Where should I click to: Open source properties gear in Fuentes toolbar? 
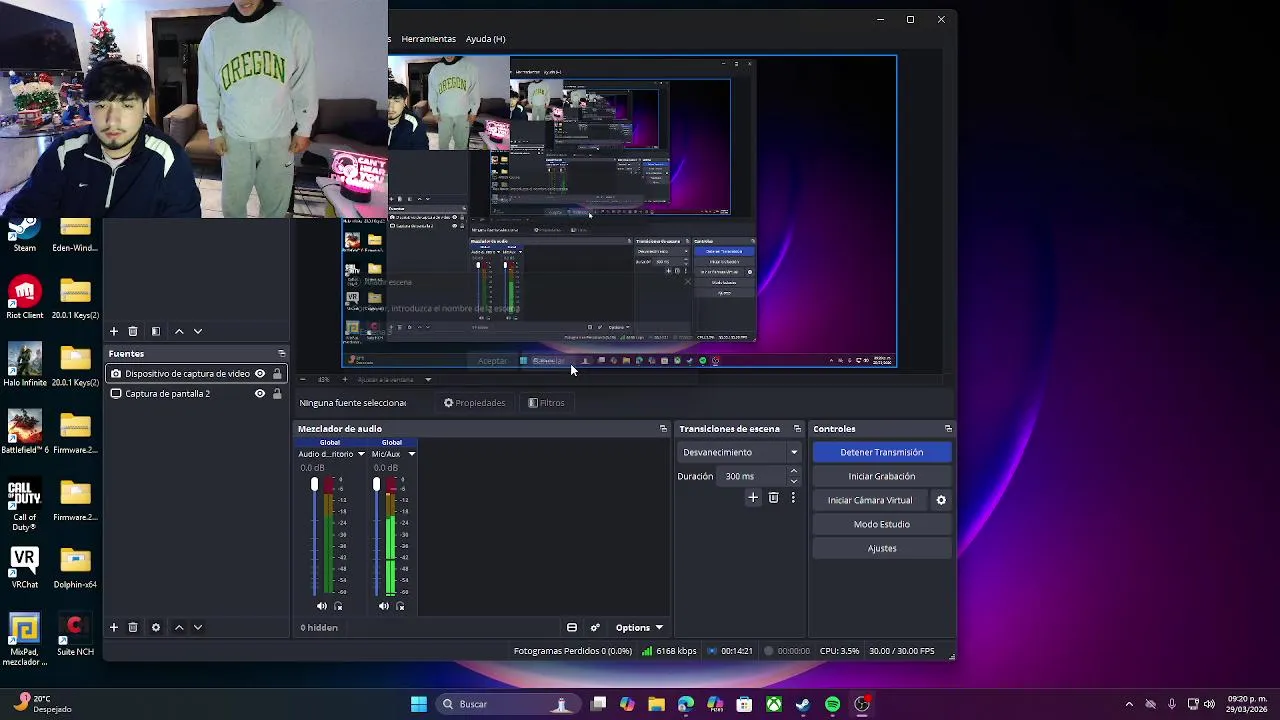coord(155,627)
